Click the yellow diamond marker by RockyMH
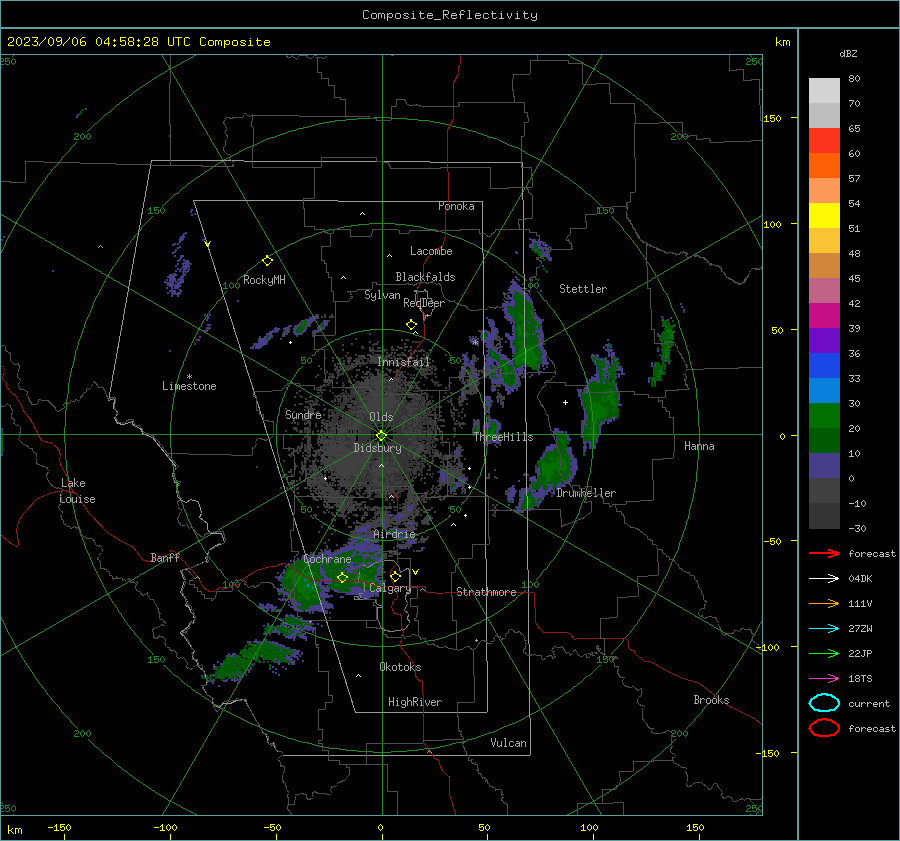 [267, 261]
